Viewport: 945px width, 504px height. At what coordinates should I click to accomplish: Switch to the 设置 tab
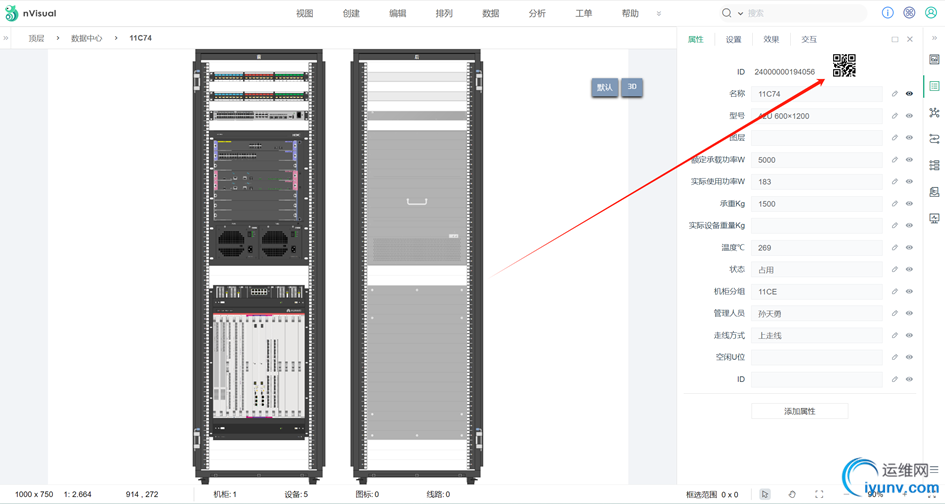pos(733,39)
